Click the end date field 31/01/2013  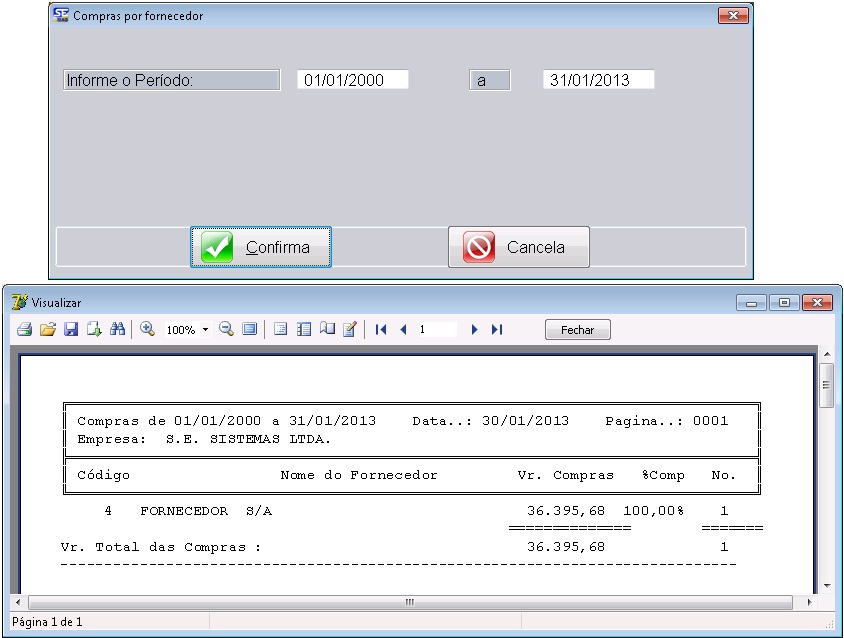(598, 80)
